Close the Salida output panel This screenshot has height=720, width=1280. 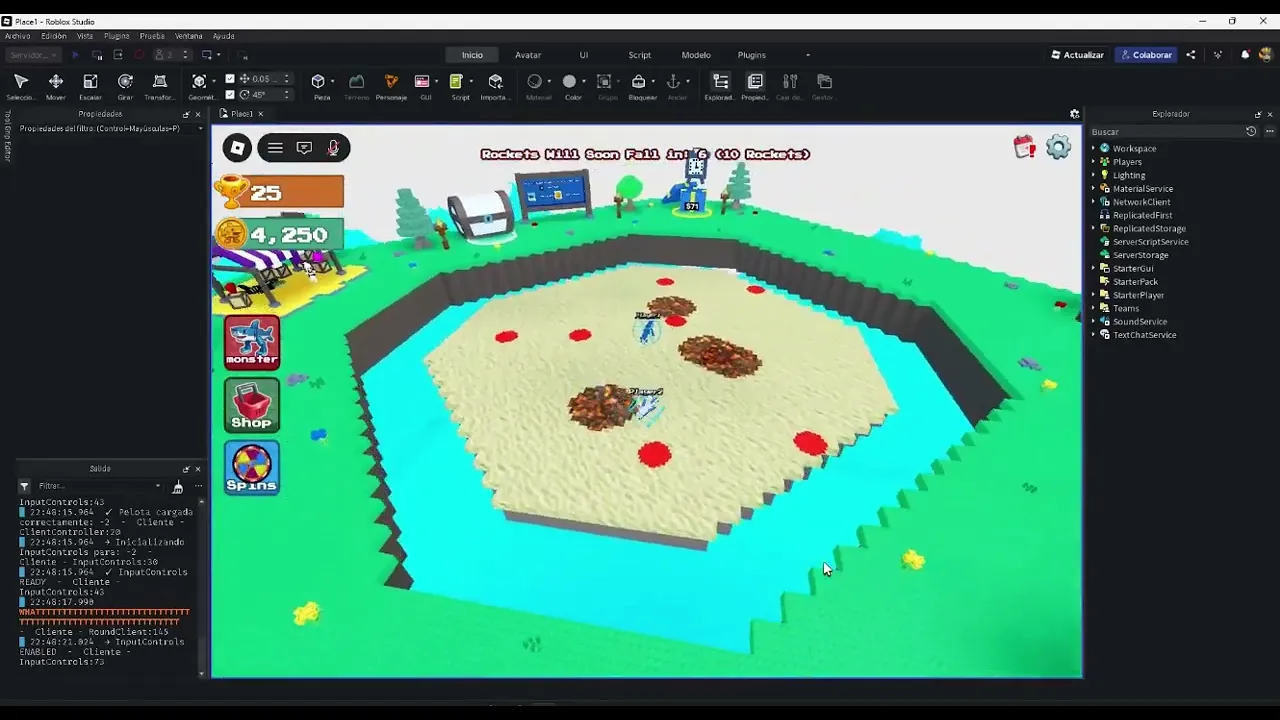click(x=197, y=469)
